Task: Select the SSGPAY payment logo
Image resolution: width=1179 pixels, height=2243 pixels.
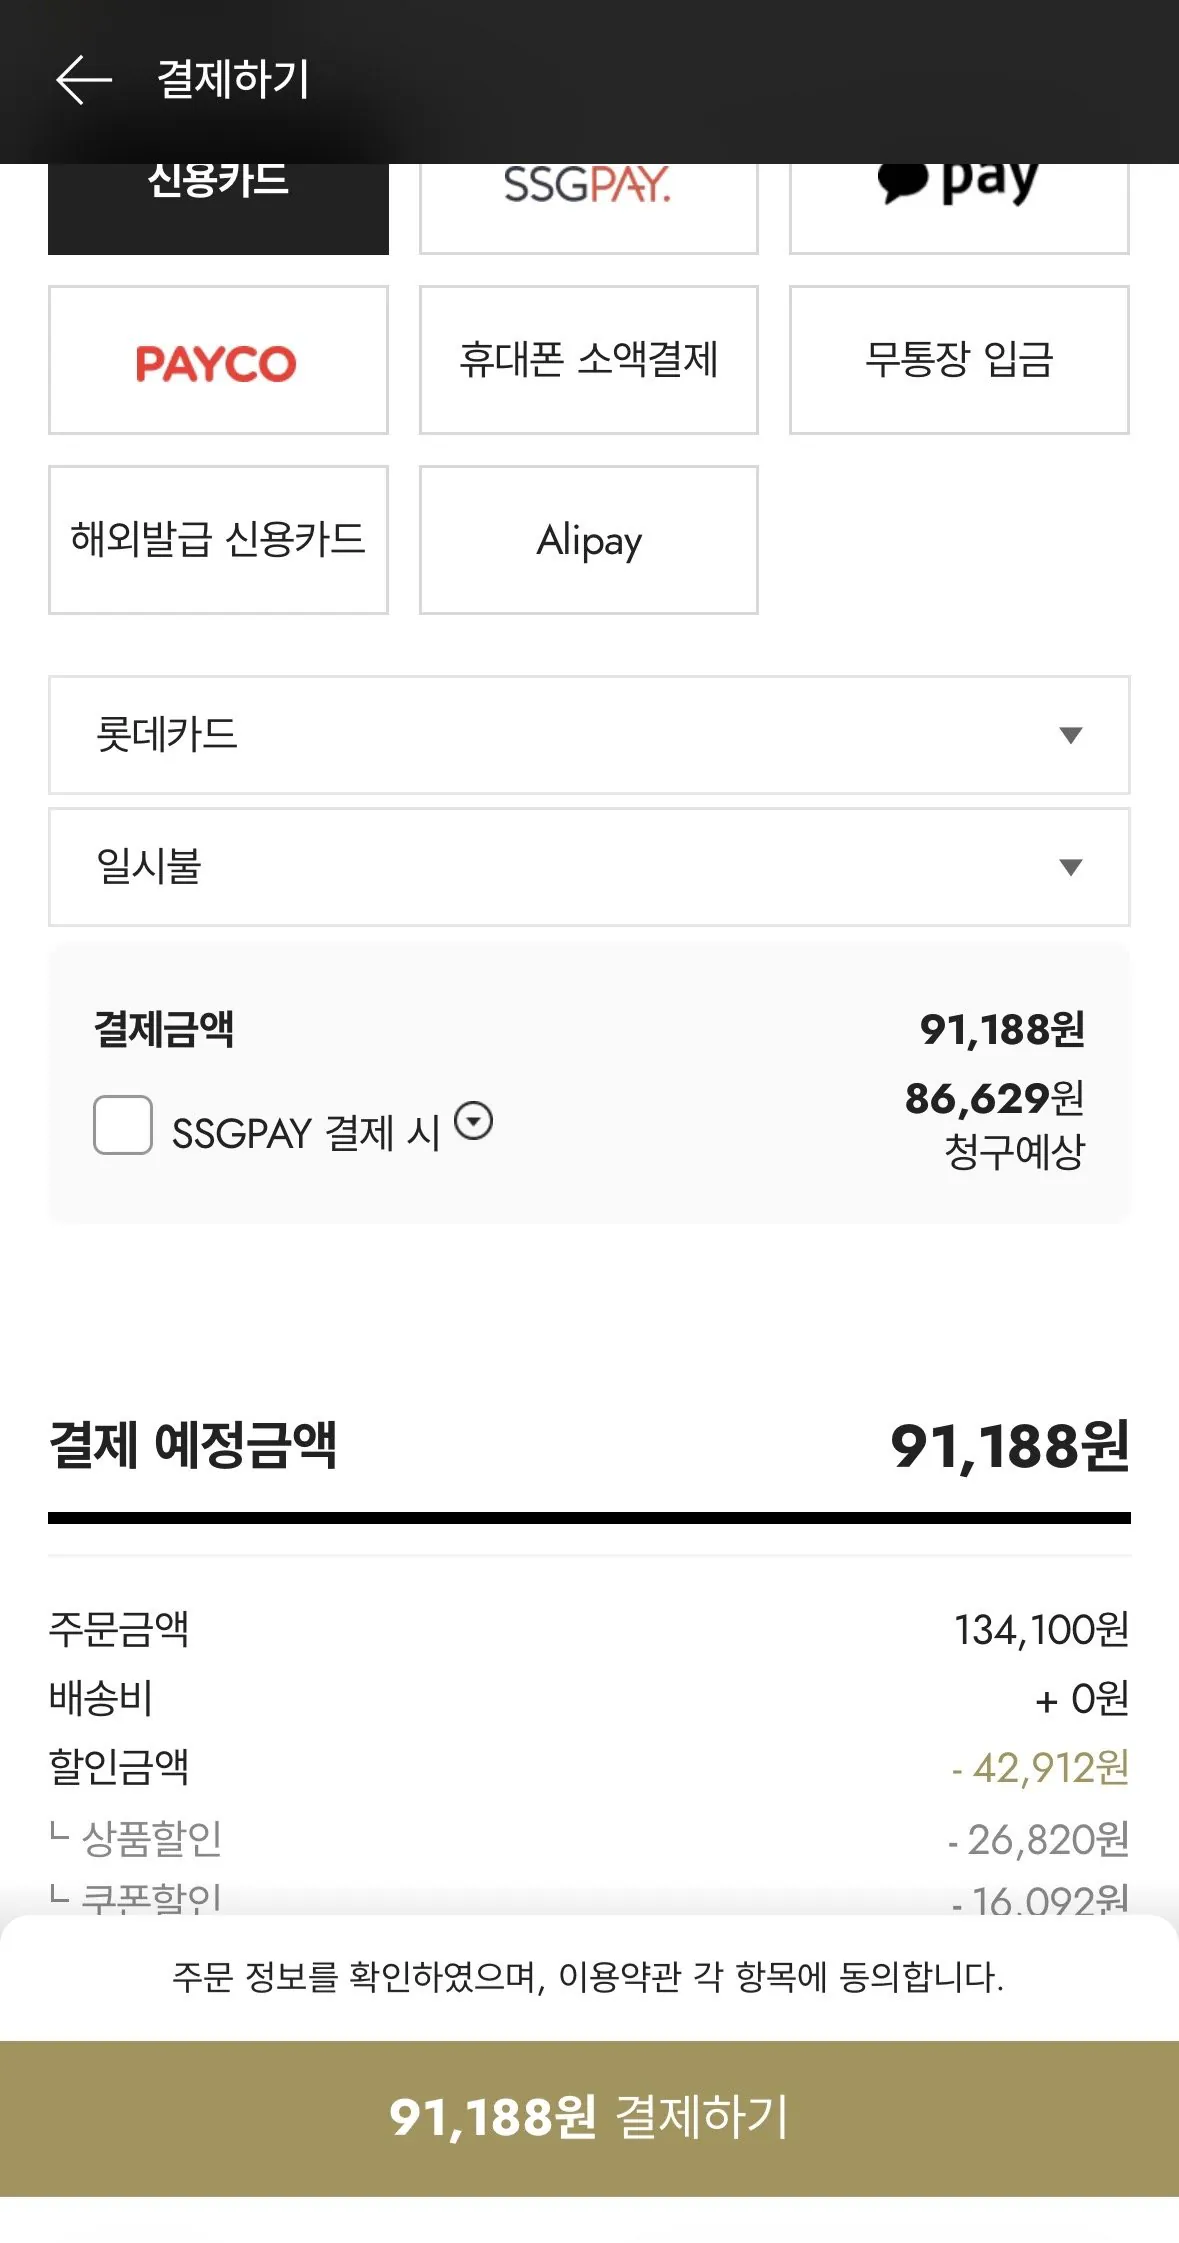Action: [x=588, y=190]
